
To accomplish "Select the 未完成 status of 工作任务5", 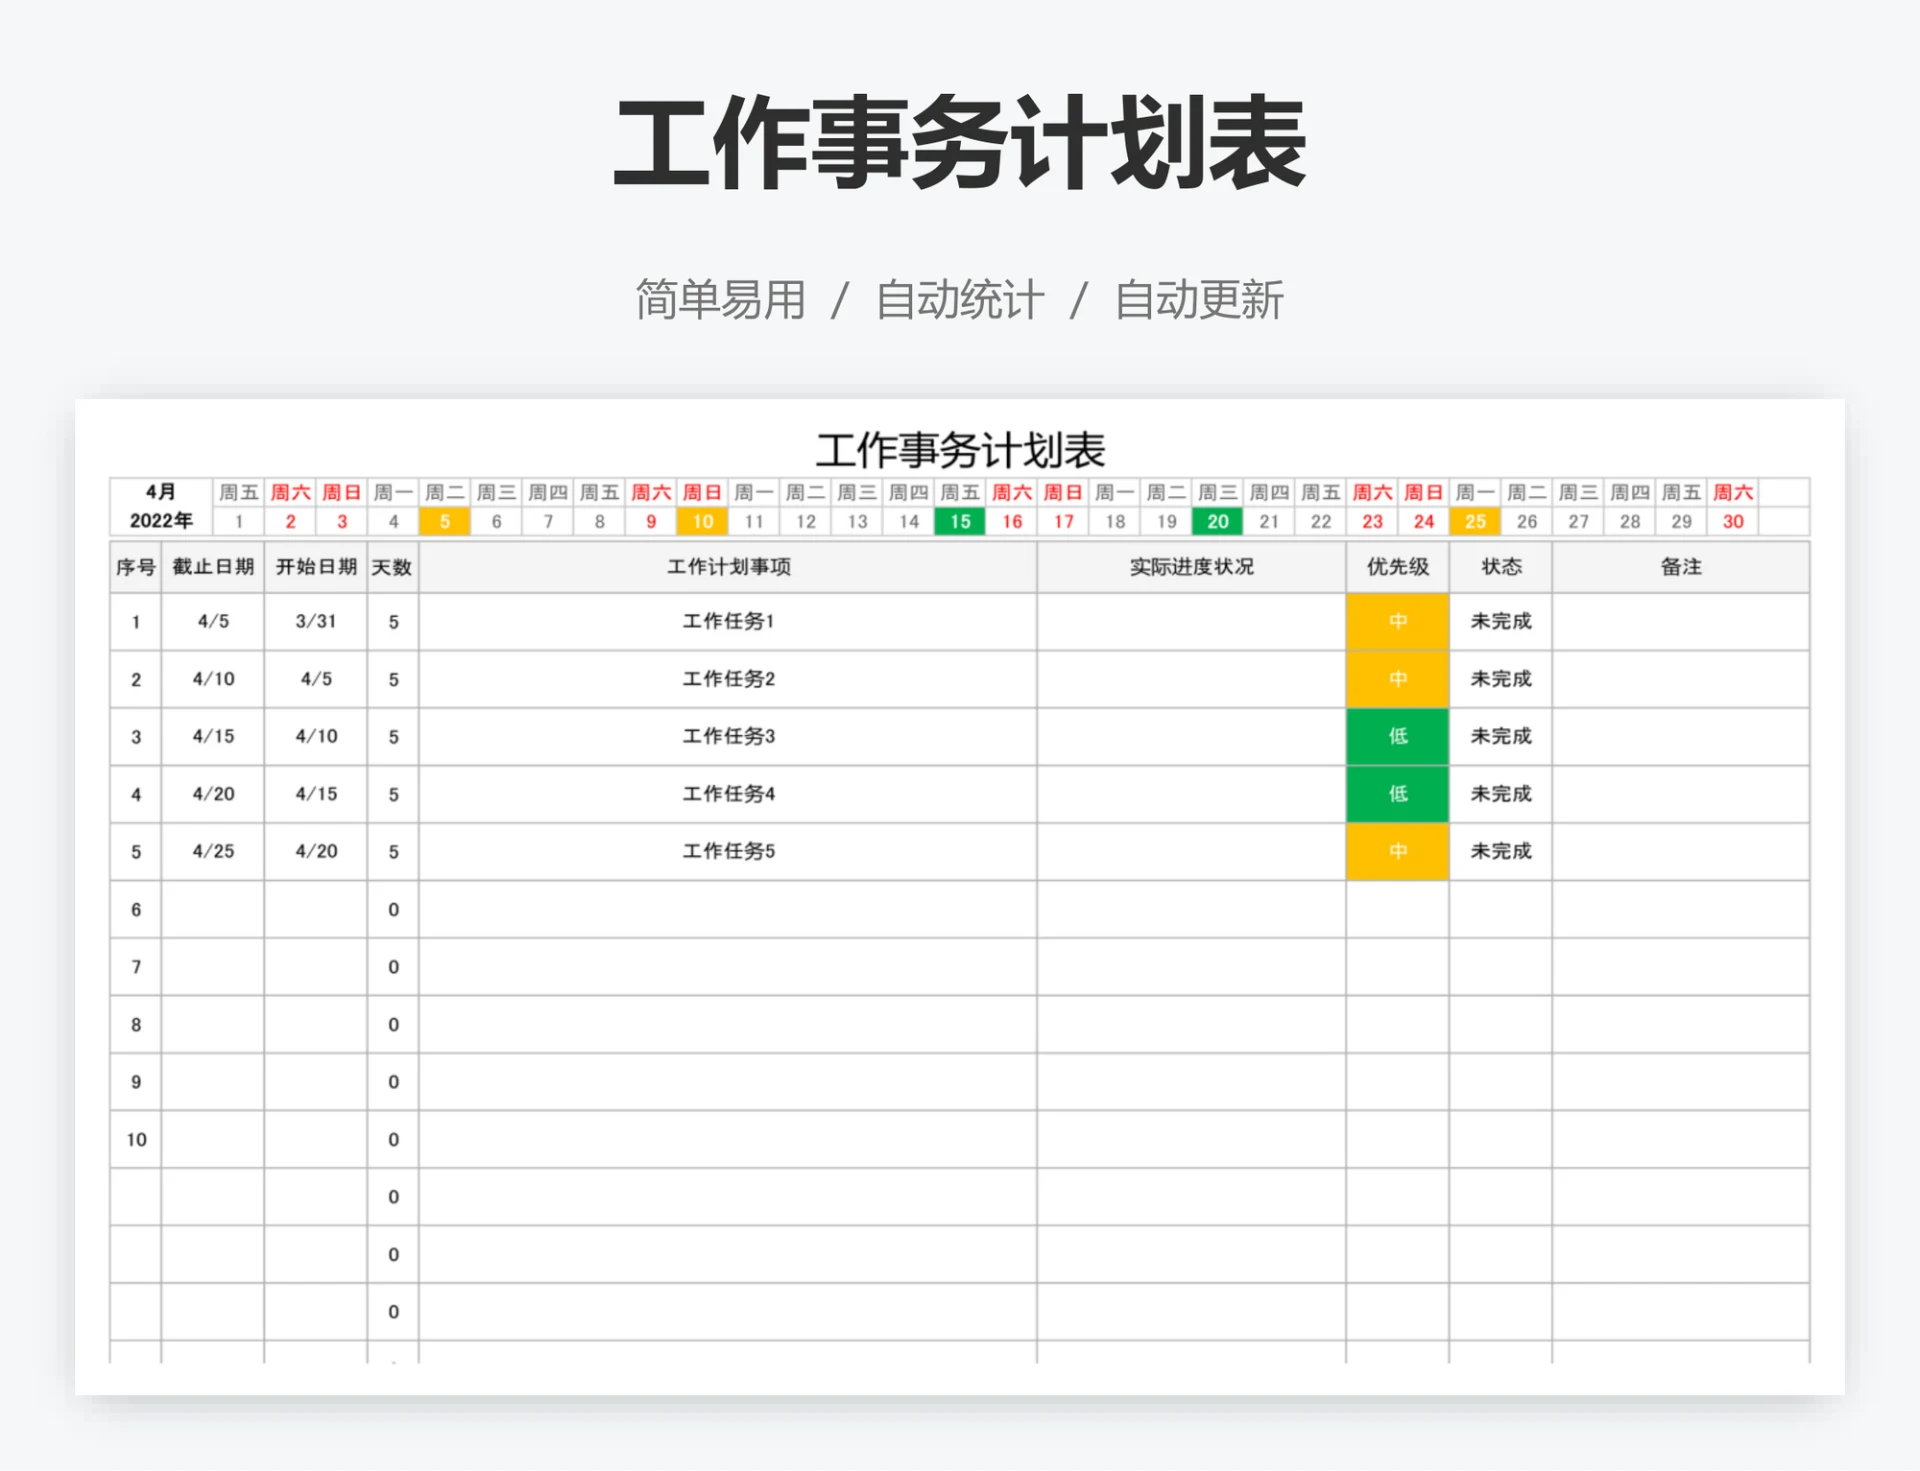I will click(x=1499, y=851).
